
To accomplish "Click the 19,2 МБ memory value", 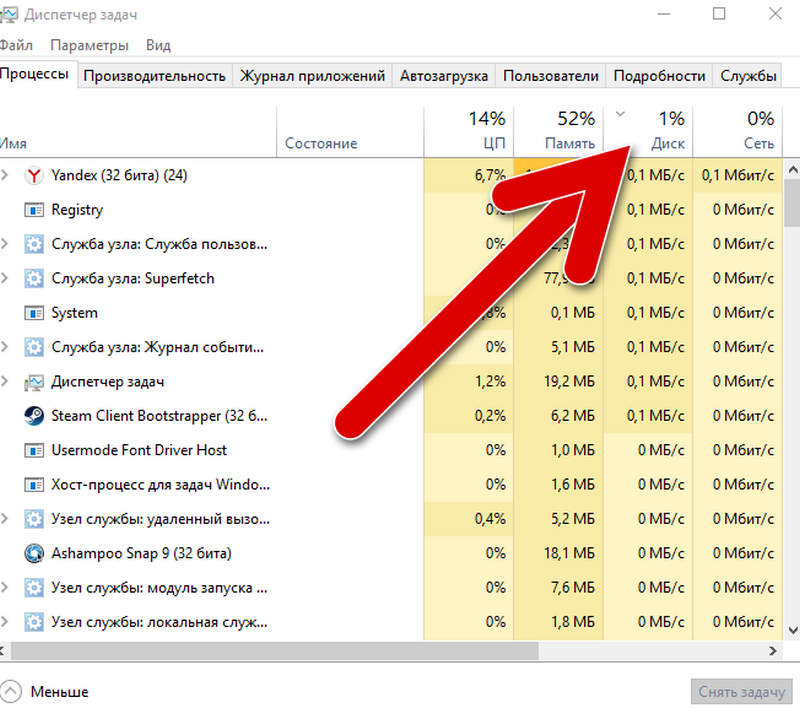I will pos(569,382).
